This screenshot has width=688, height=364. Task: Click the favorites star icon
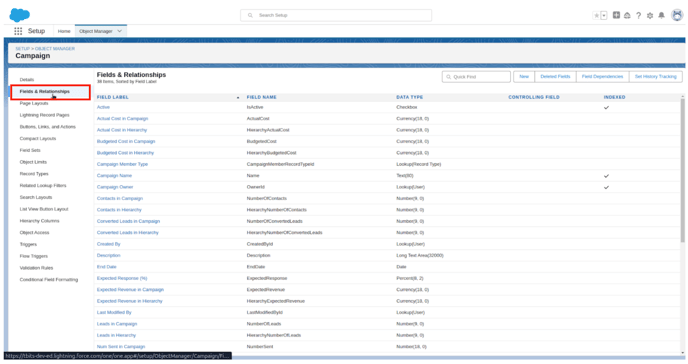(596, 15)
